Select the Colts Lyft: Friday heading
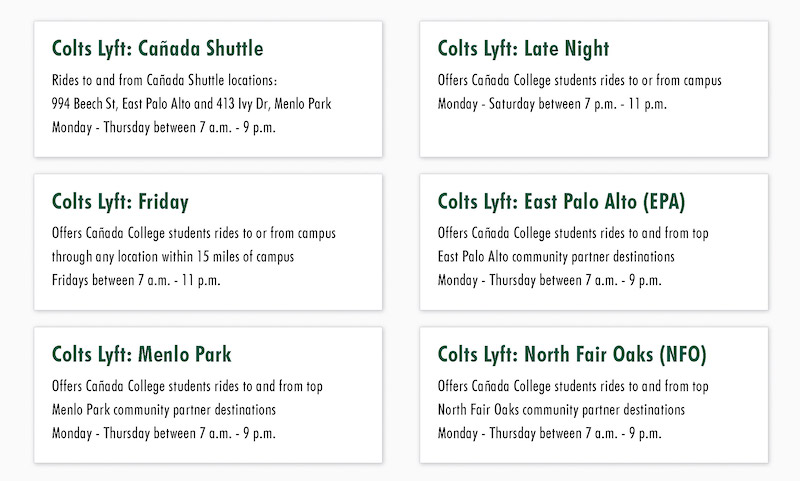 coord(120,201)
